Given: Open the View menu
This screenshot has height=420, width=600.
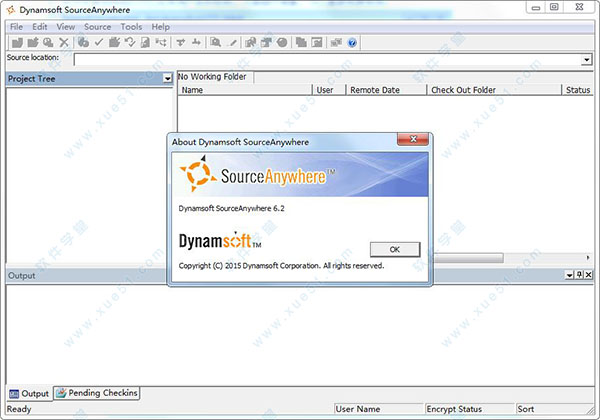Looking at the screenshot, I should 66,27.
